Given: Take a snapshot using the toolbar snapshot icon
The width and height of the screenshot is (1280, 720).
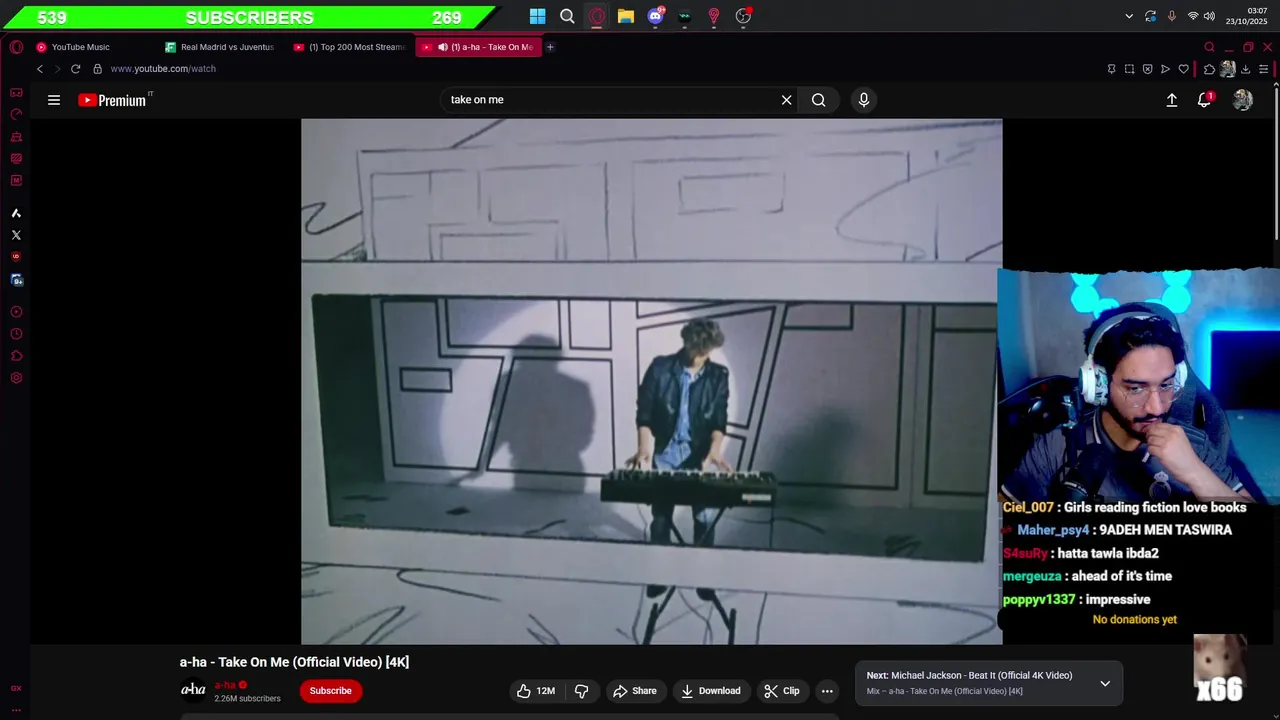Looking at the screenshot, I should pos(1129,69).
